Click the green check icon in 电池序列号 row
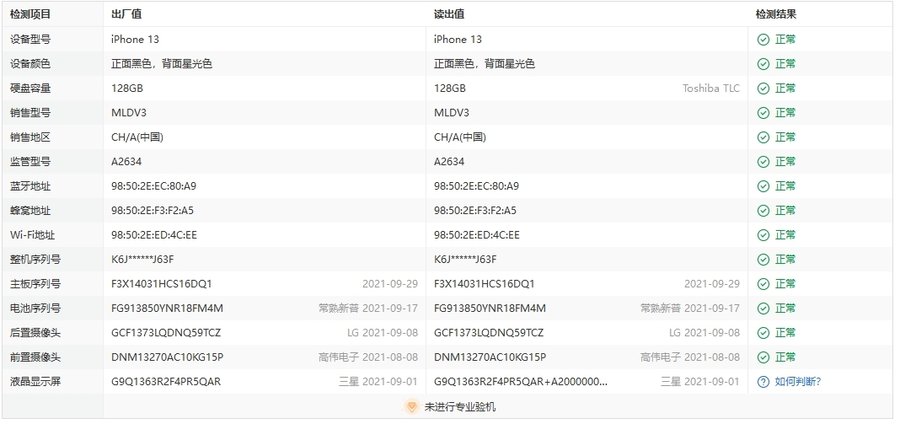The height and width of the screenshot is (424, 900). click(x=763, y=309)
